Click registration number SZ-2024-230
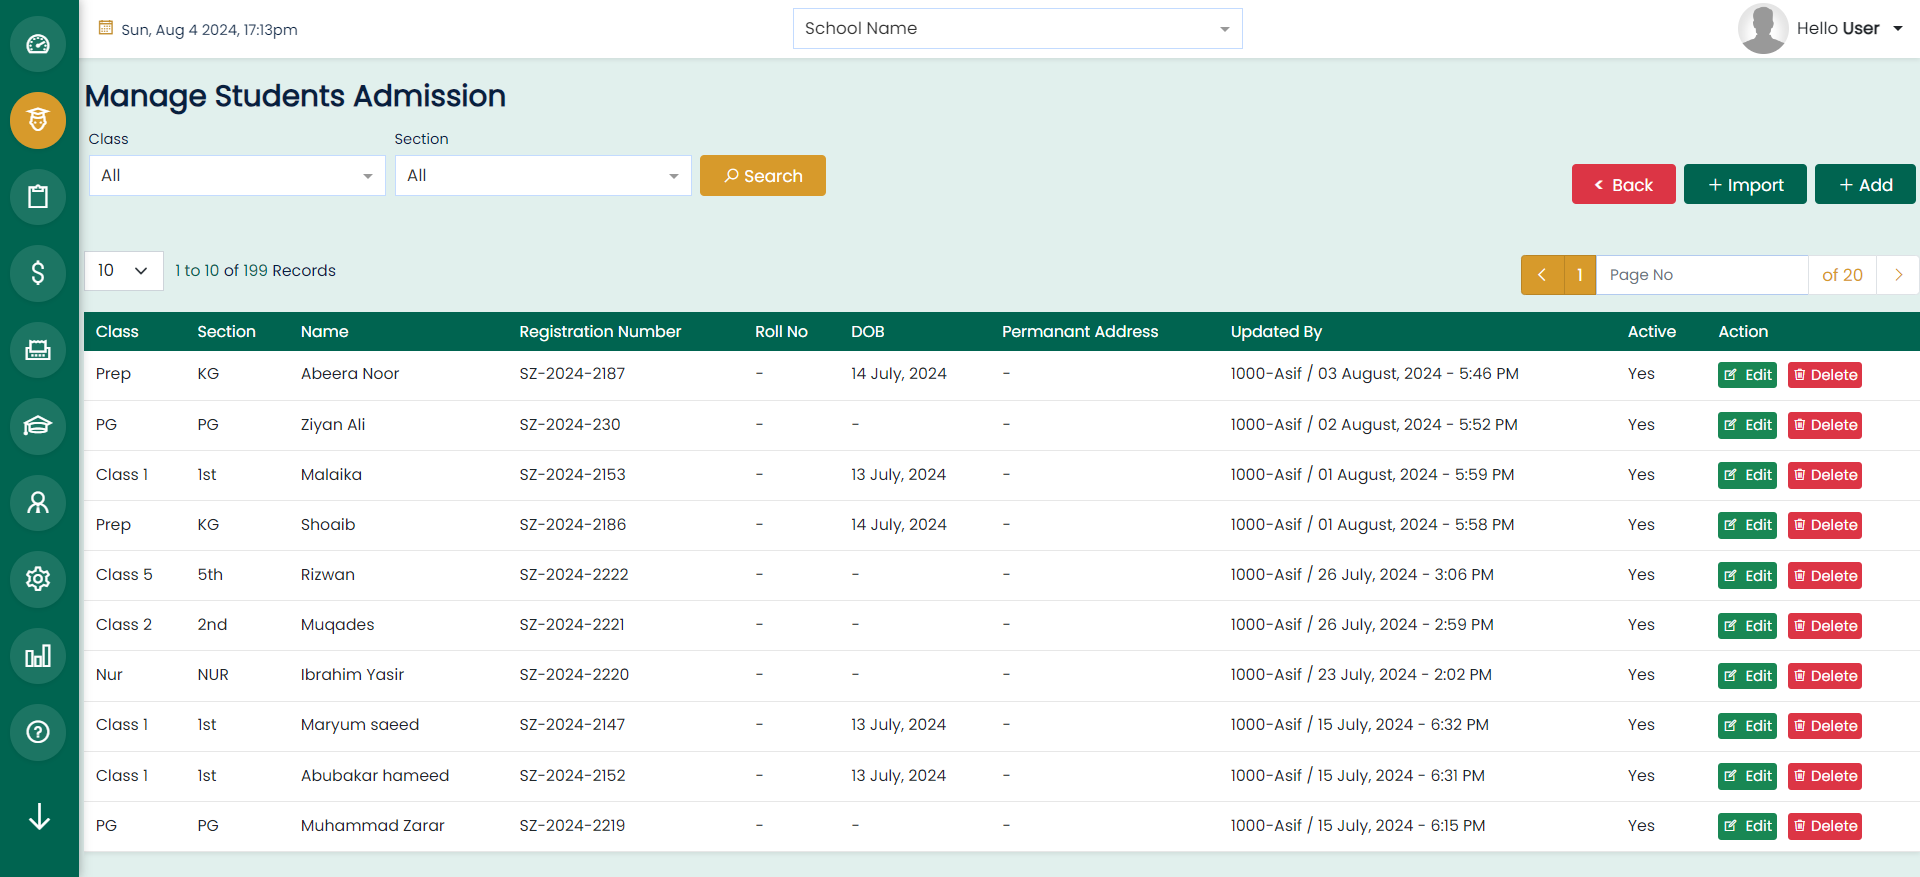Screen dimensions: 1920x877 point(570,425)
